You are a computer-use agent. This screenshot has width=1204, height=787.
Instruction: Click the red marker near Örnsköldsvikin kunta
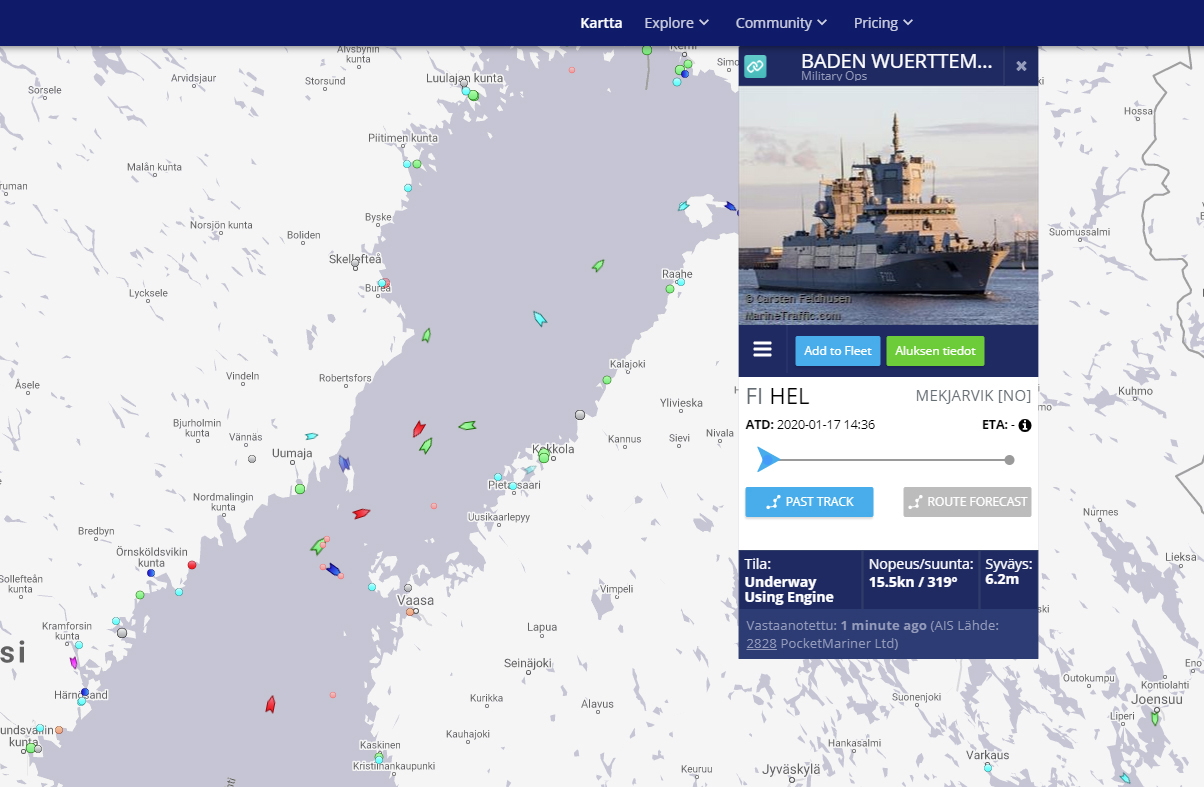pos(192,565)
